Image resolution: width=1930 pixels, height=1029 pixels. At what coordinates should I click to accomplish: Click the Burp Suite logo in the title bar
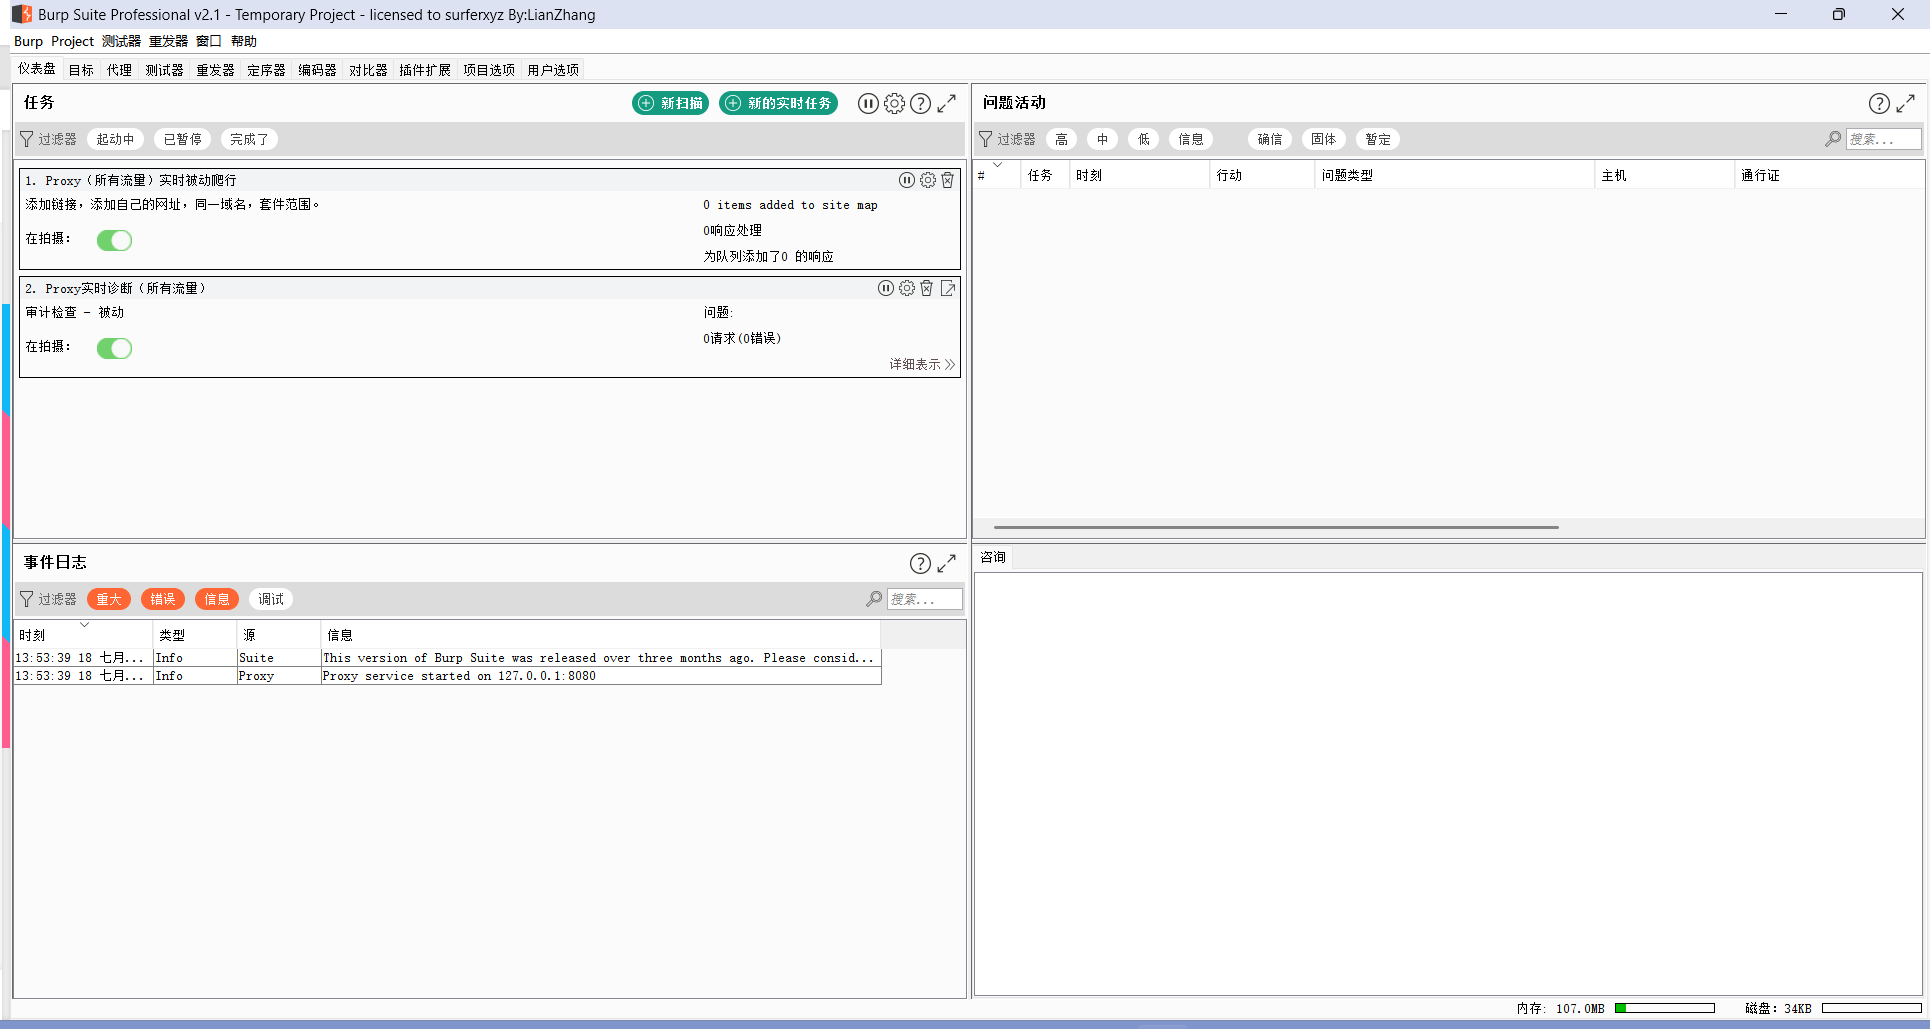(22, 14)
